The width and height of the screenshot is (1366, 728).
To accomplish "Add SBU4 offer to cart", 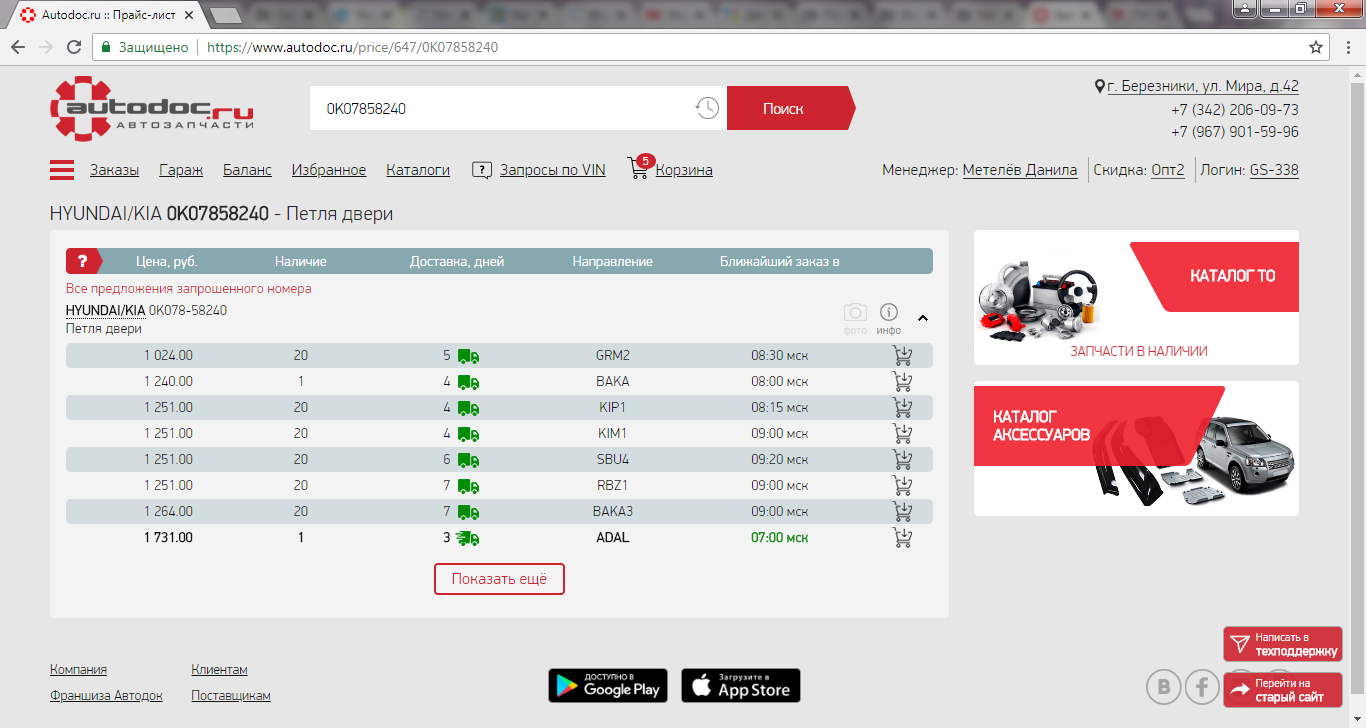I will [902, 459].
